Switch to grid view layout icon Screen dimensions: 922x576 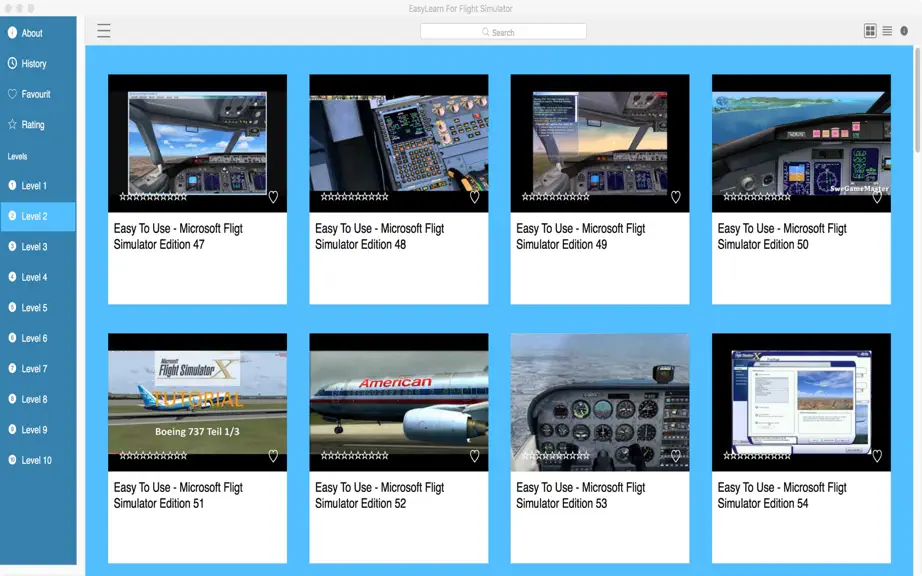[x=870, y=31]
